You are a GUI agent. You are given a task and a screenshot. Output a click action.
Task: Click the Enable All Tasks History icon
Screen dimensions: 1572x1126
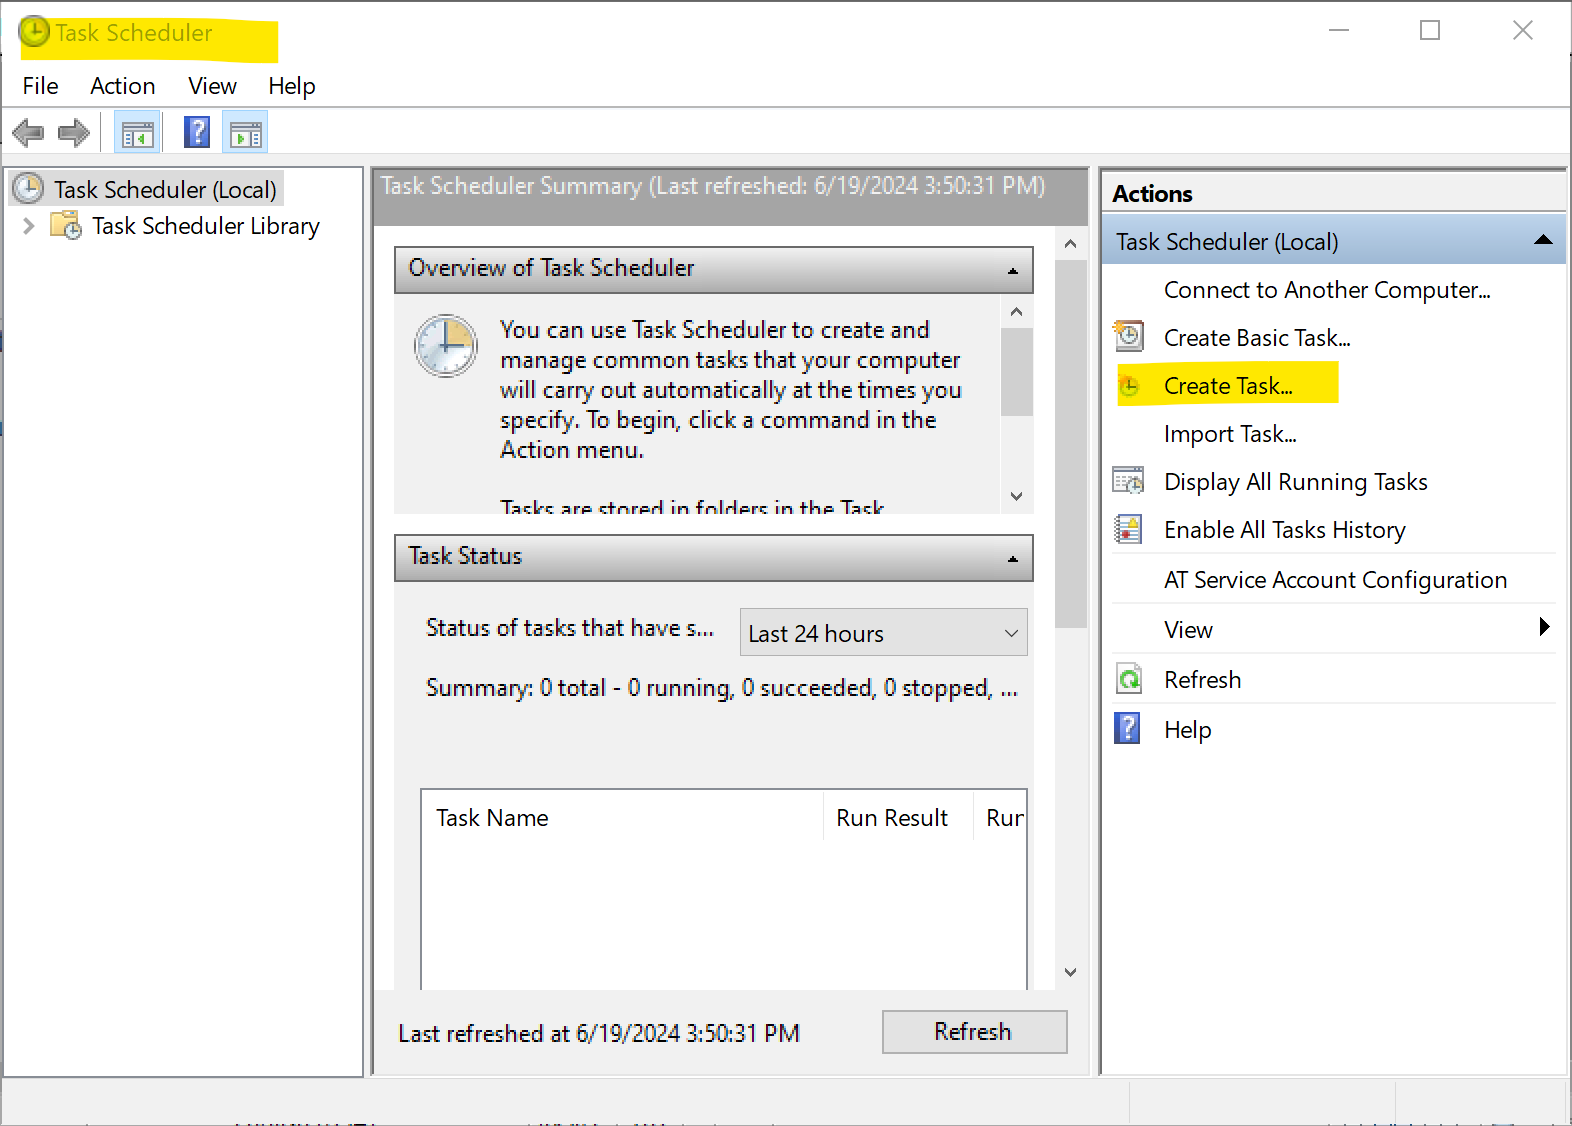click(x=1128, y=529)
